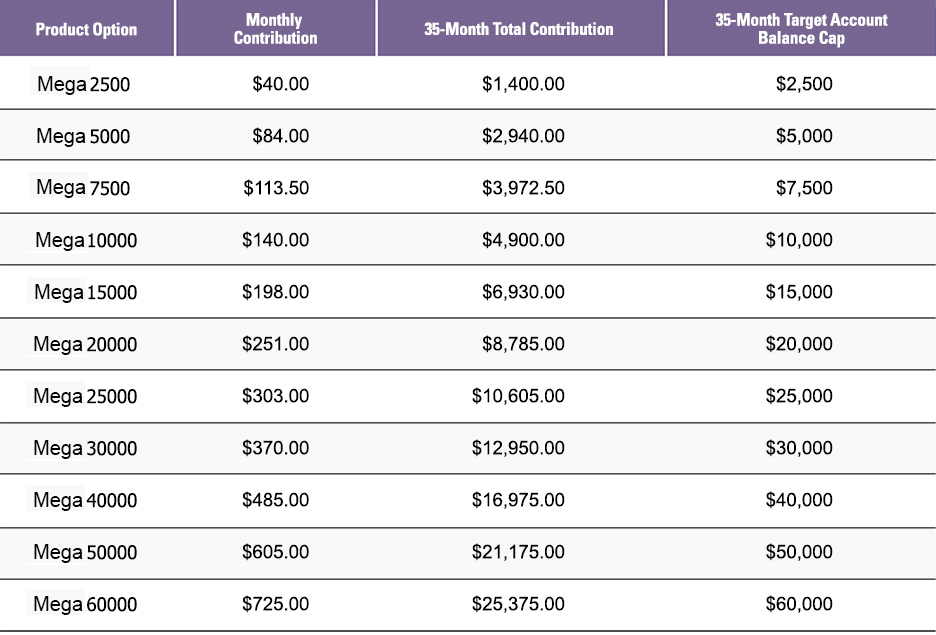936x635 pixels.
Task: Click the Mega 40000 row label
Action: tap(85, 500)
